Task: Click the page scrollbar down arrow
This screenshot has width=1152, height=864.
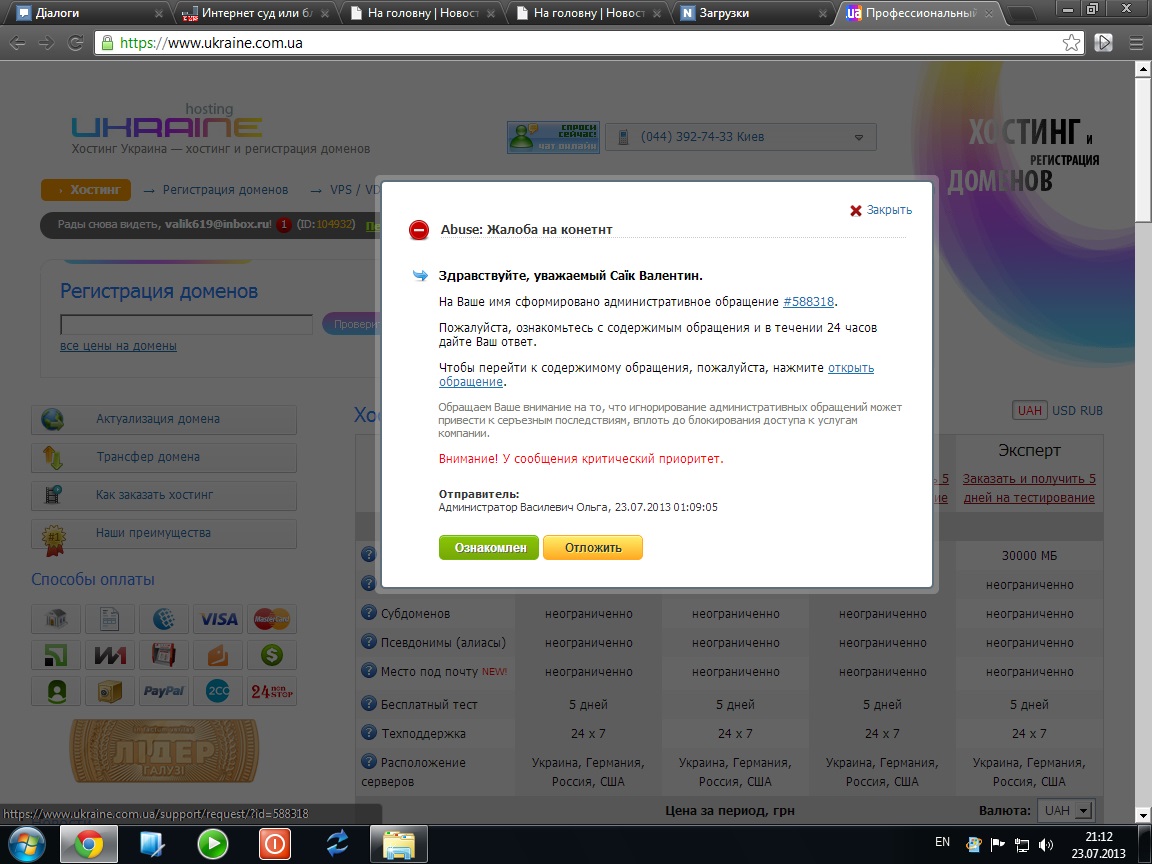Action: (x=1142, y=815)
